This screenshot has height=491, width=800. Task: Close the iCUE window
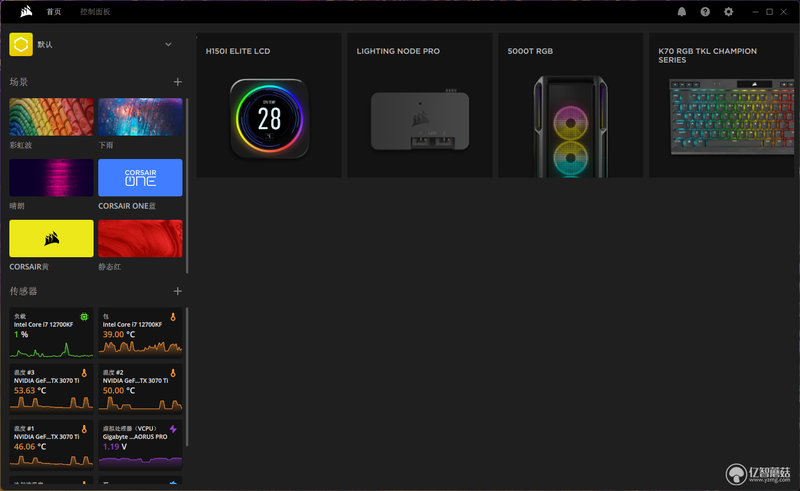pyautogui.click(x=784, y=12)
